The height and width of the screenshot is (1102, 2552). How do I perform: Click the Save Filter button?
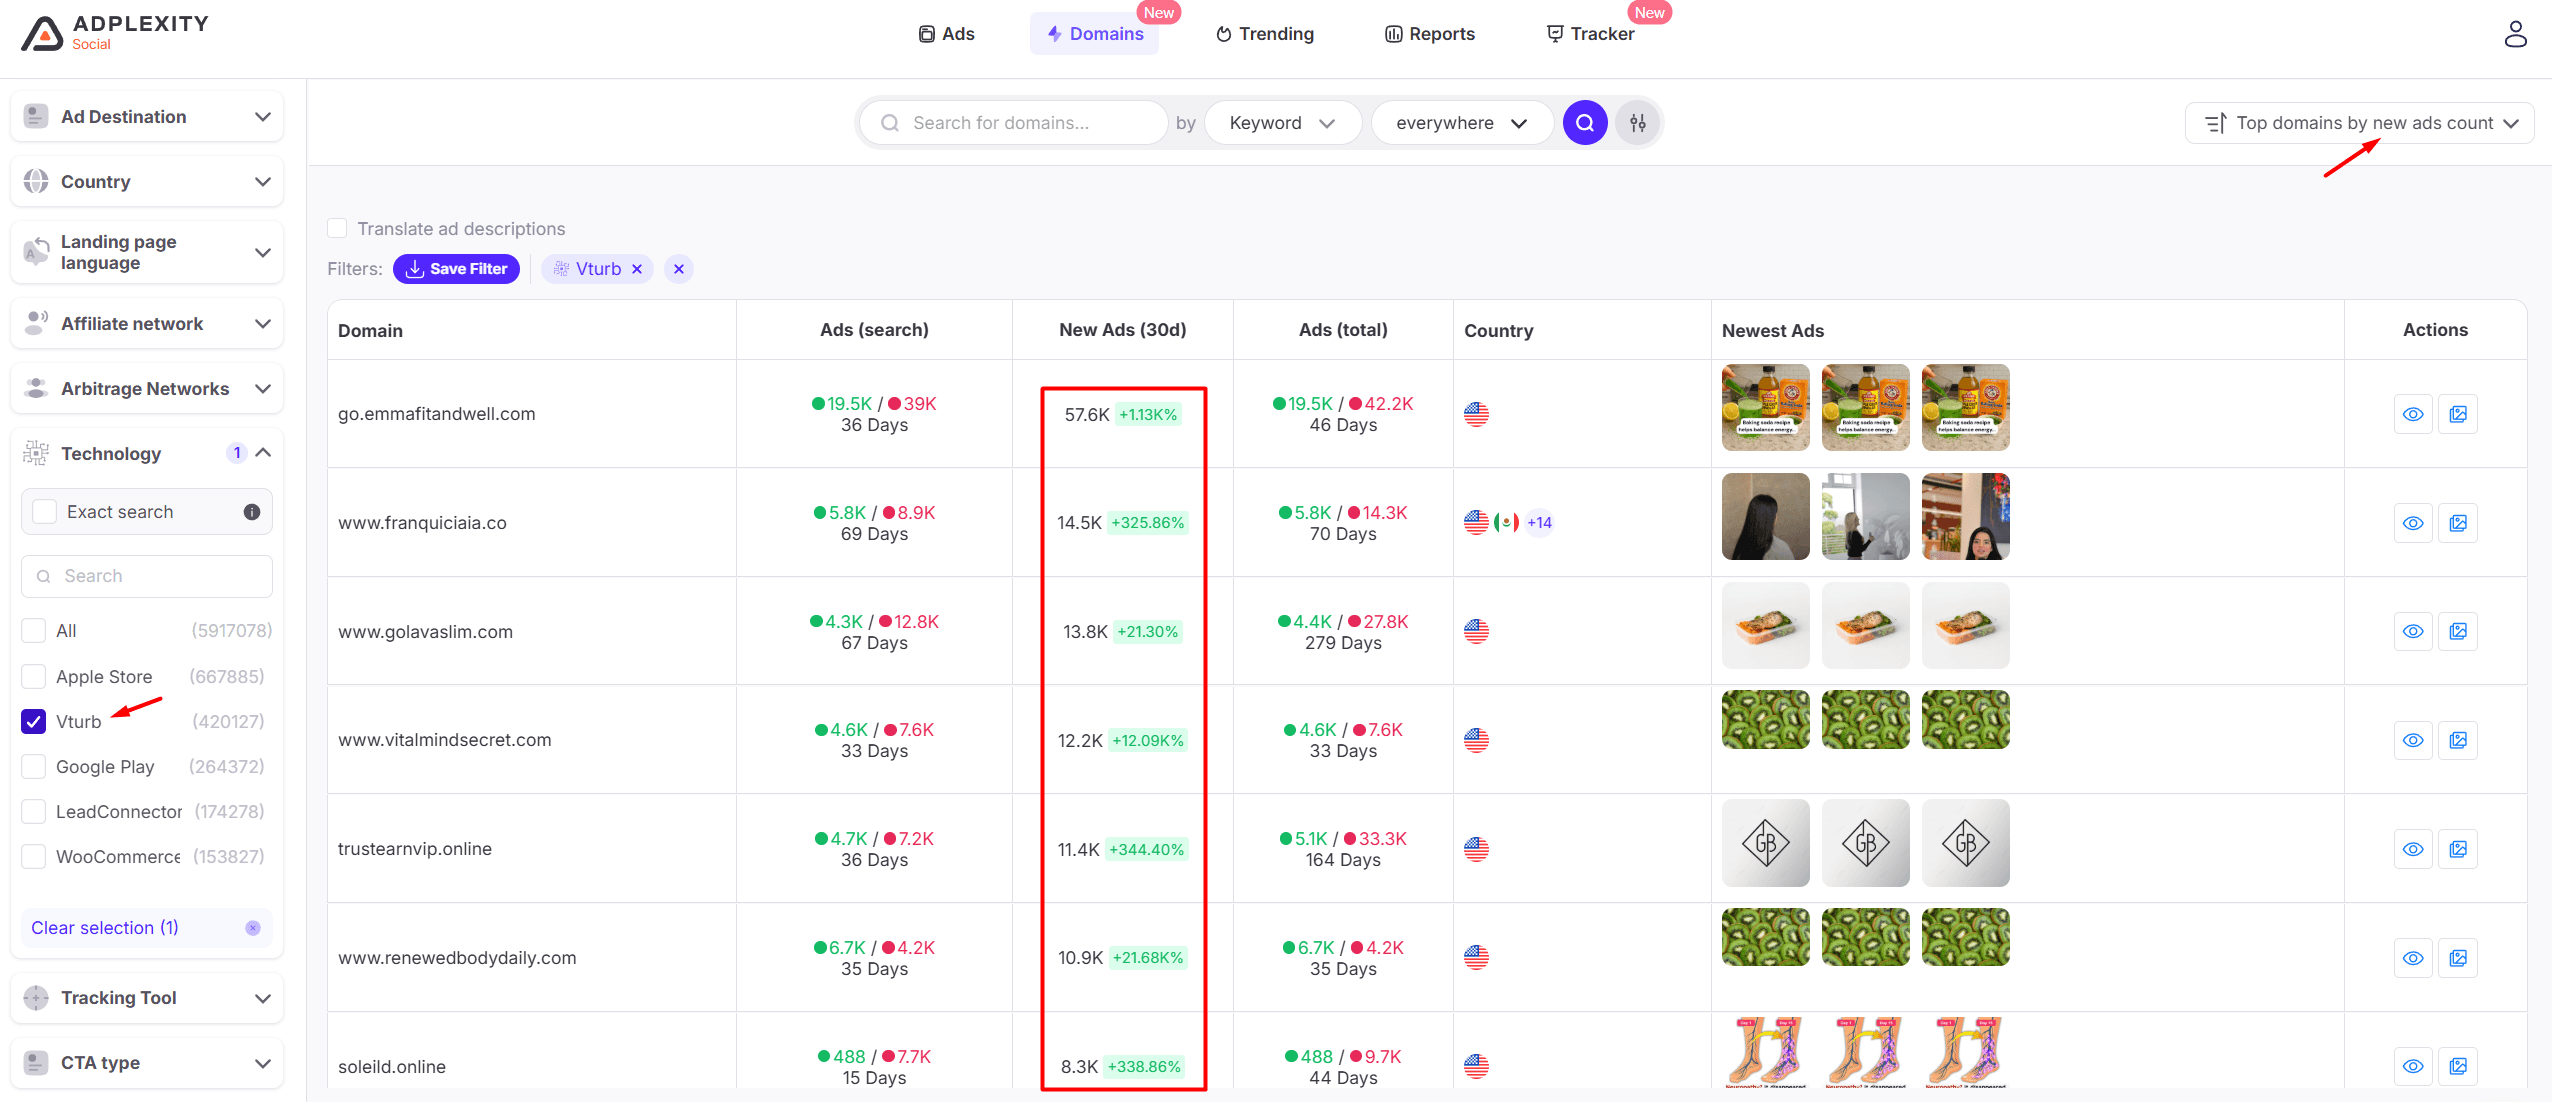tap(456, 269)
